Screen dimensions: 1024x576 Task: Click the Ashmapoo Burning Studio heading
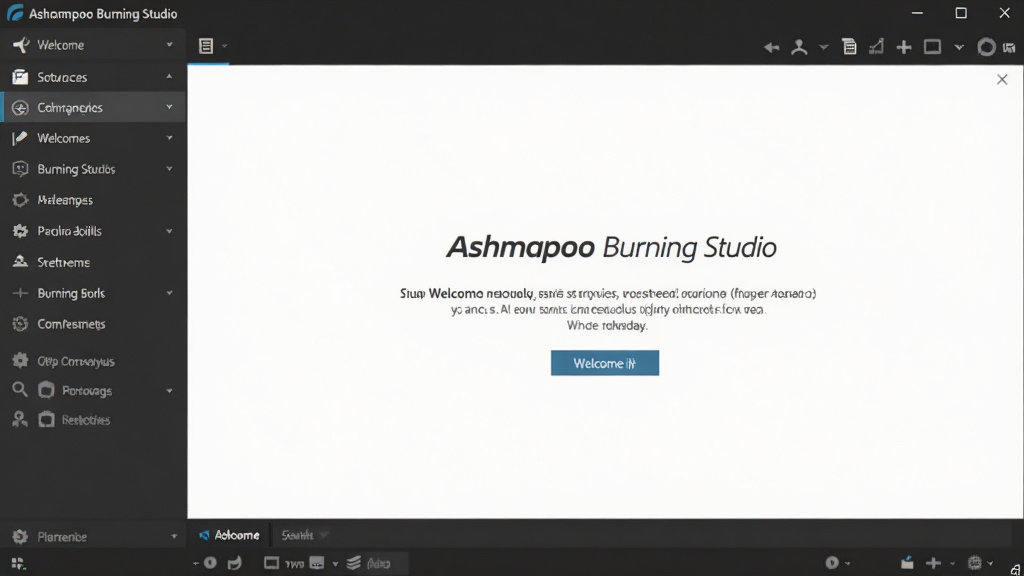pos(611,248)
